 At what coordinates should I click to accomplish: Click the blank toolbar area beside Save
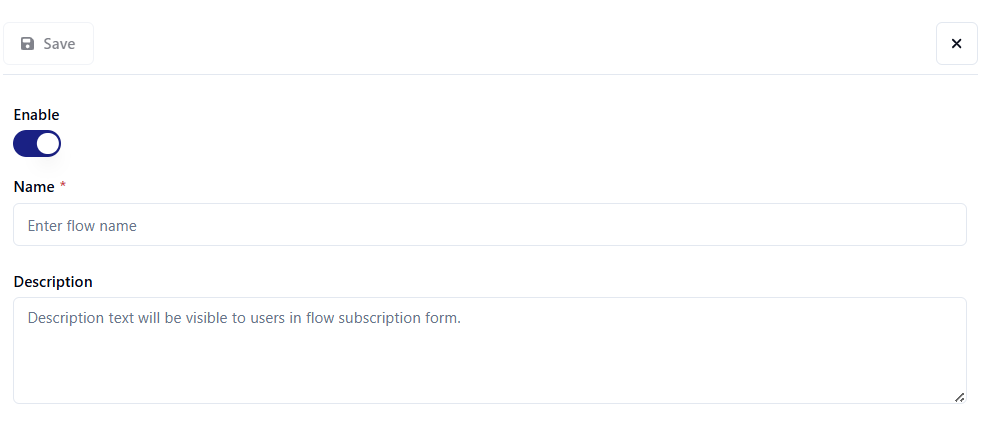pyautogui.click(x=500, y=44)
